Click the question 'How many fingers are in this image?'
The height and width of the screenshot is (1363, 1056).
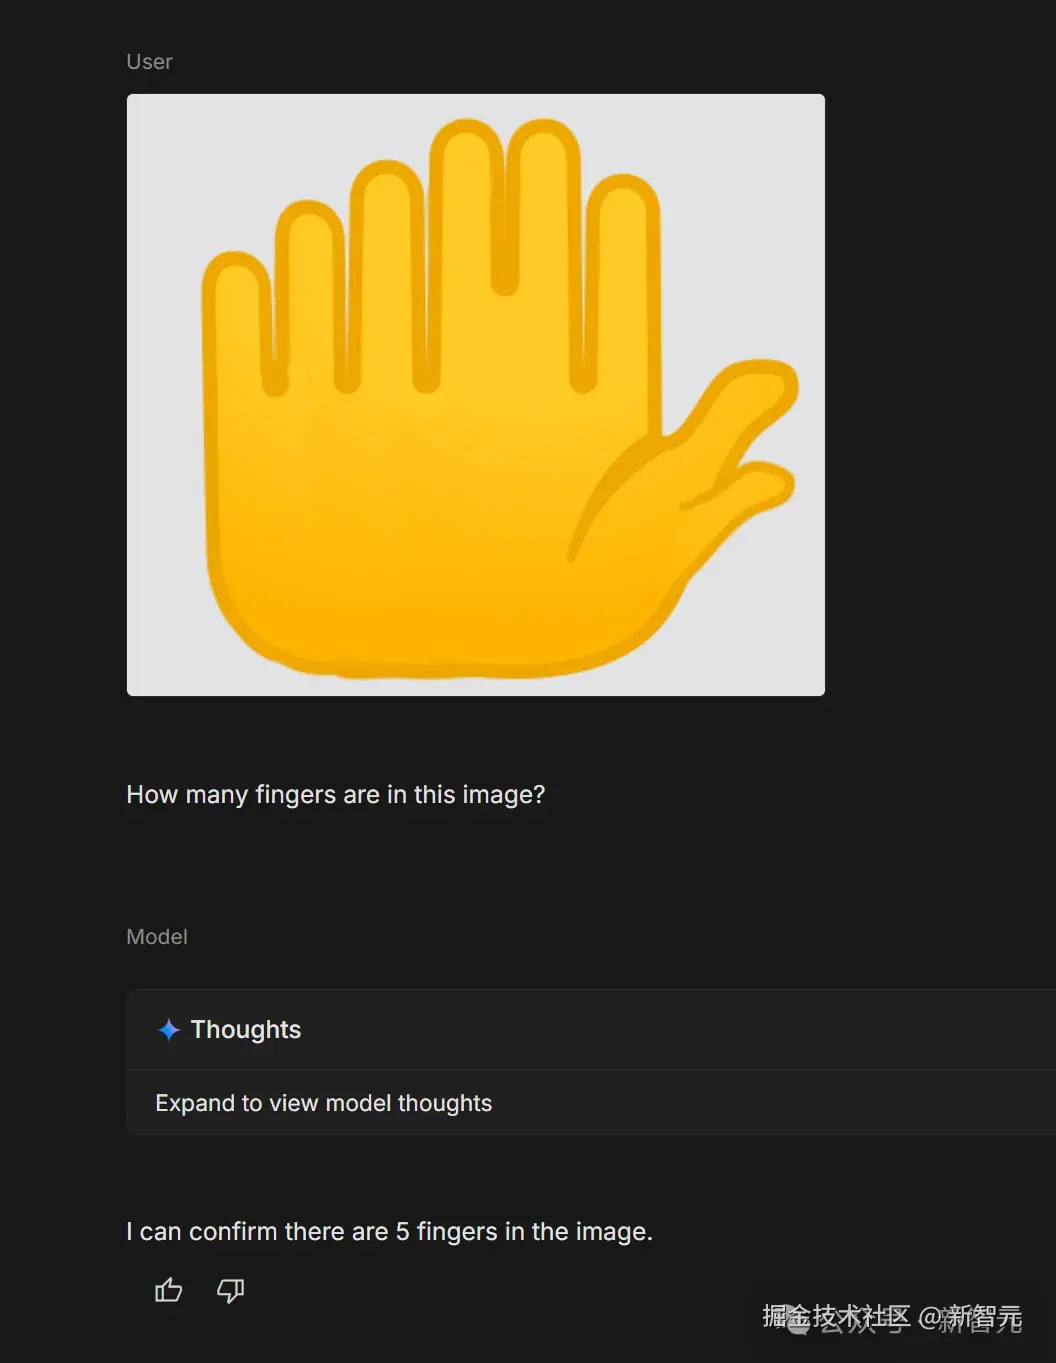tap(335, 794)
